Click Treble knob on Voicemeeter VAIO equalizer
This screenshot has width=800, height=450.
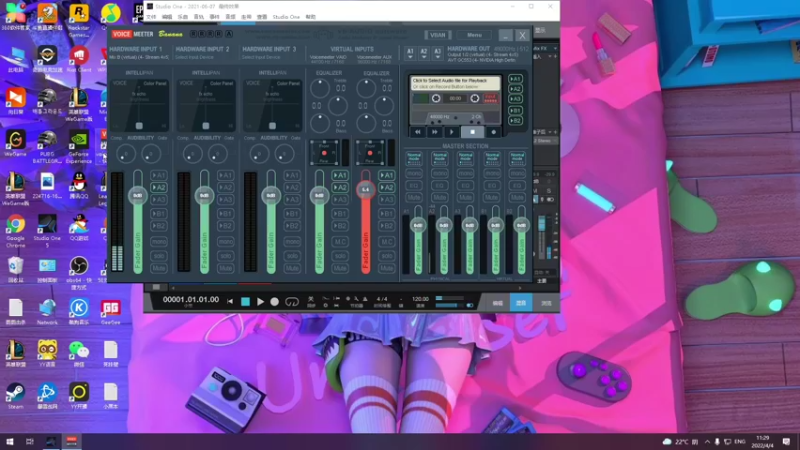320,89
